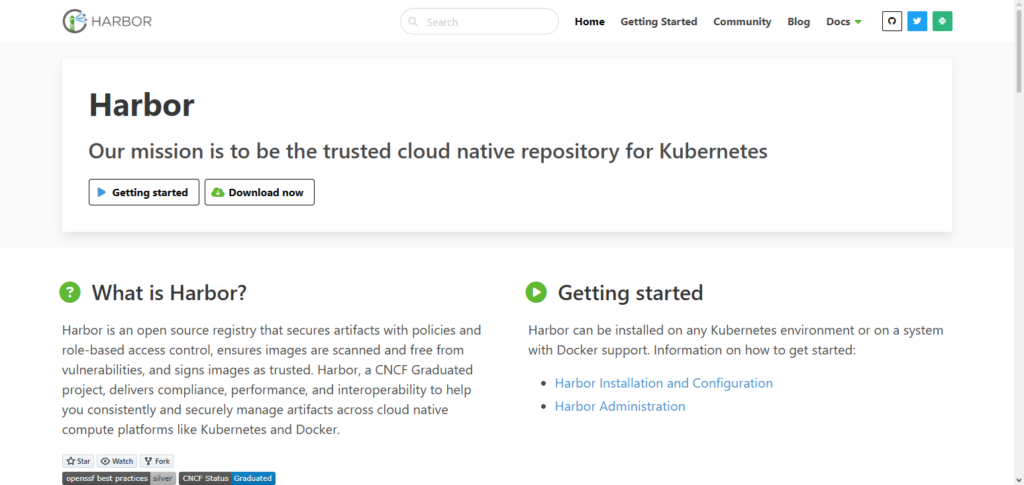Open the Community nav item
The height and width of the screenshot is (485, 1024).
tap(742, 21)
